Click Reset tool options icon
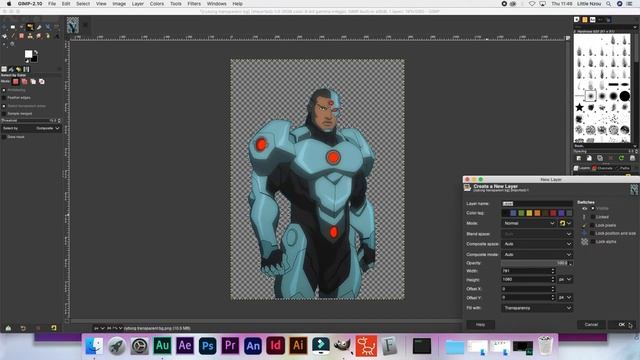Image resolution: width=640 pixels, height=360 pixels. [x=53, y=328]
